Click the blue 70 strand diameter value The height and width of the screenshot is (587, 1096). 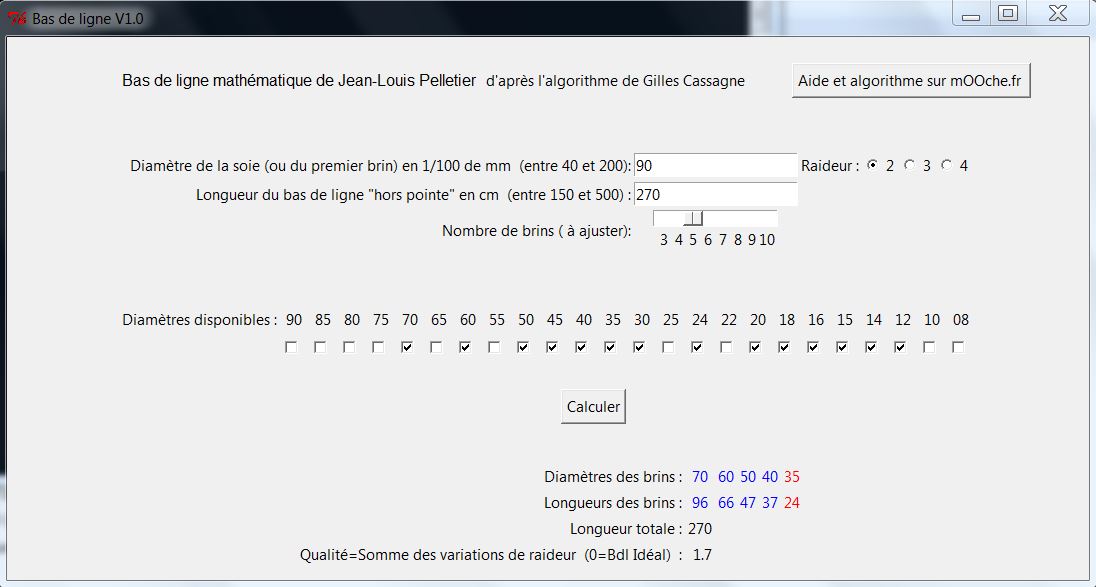tap(700, 477)
